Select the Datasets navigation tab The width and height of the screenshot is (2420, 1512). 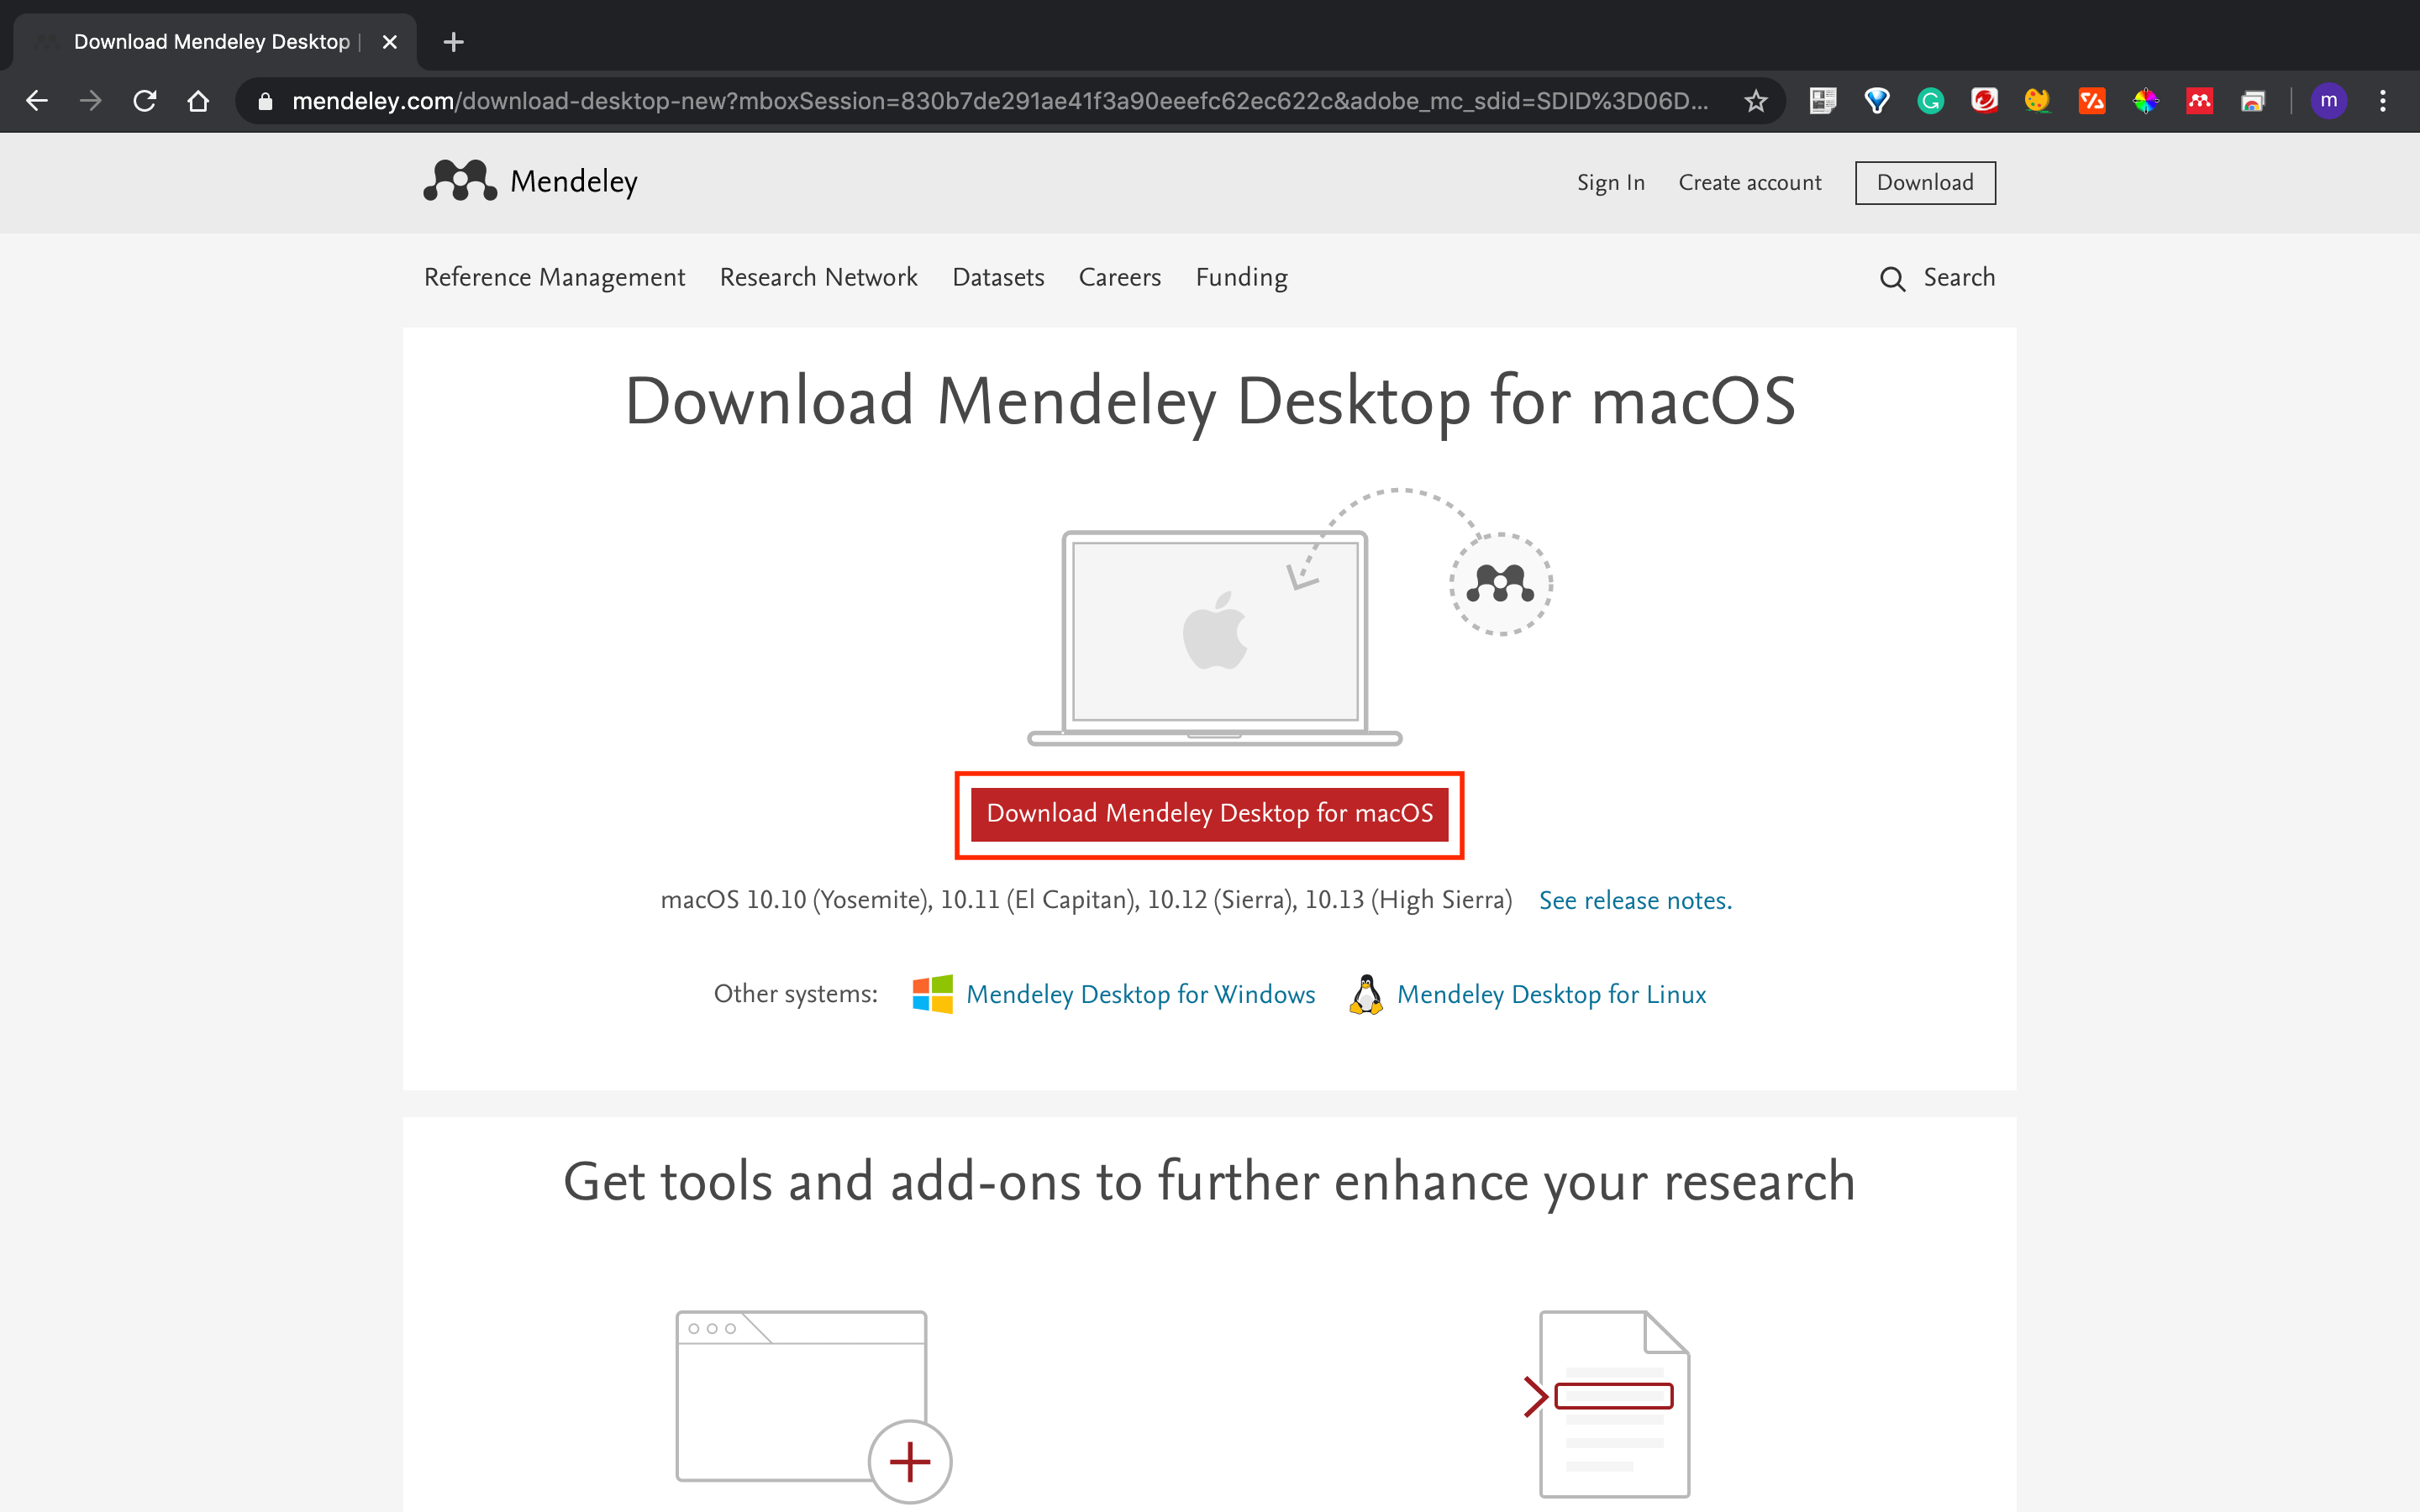click(997, 279)
